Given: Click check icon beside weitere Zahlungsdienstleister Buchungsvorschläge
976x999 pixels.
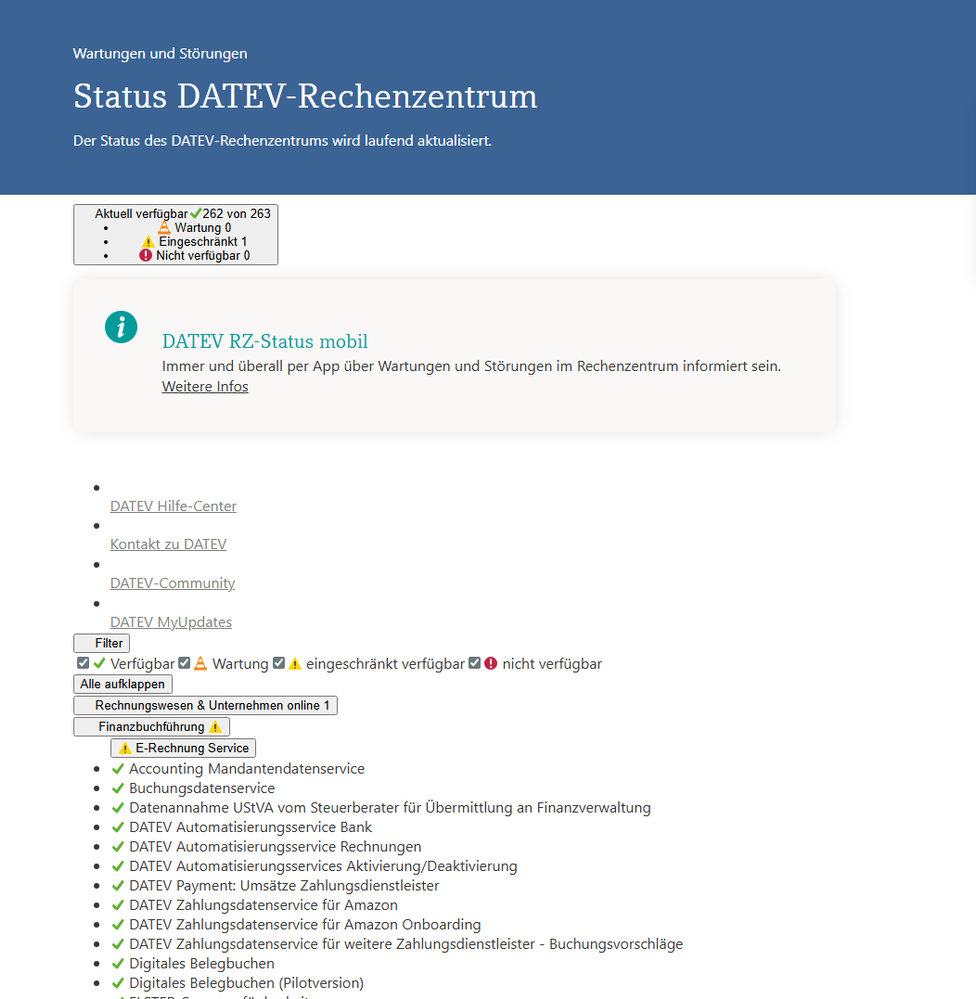Looking at the screenshot, I should click(118, 944).
